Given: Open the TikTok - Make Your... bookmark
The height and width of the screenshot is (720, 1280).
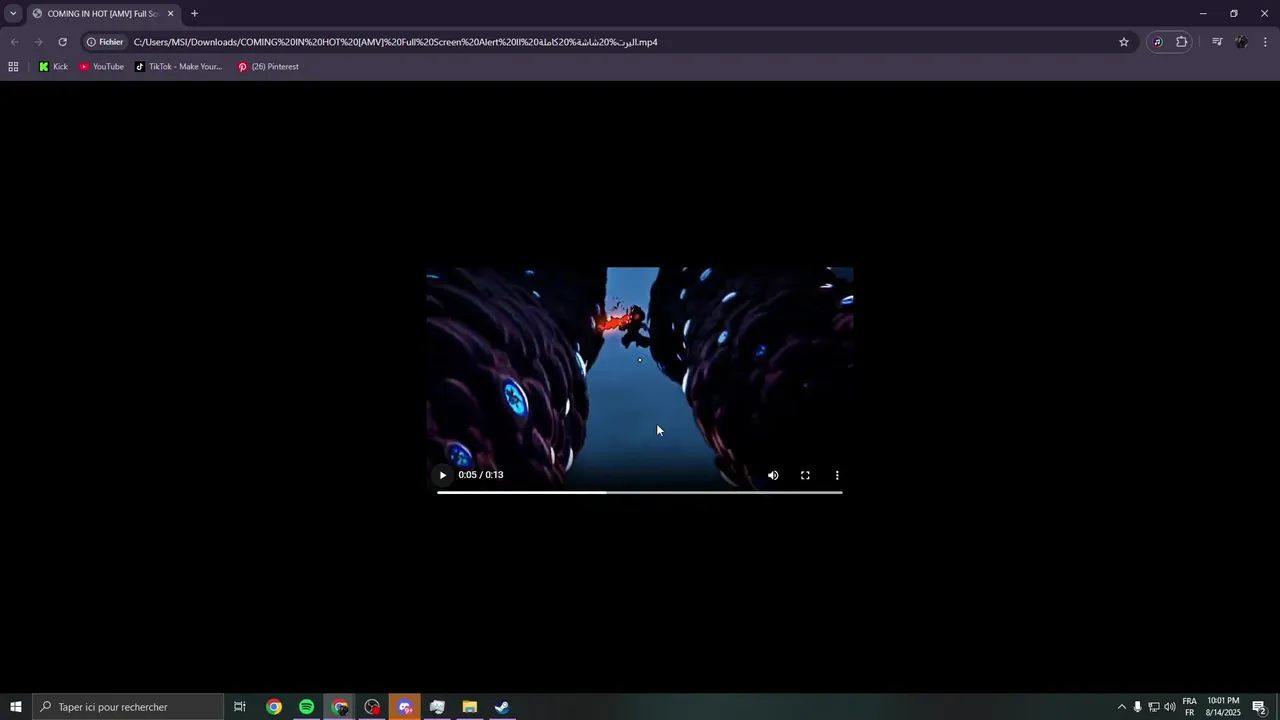Looking at the screenshot, I should (x=179, y=67).
